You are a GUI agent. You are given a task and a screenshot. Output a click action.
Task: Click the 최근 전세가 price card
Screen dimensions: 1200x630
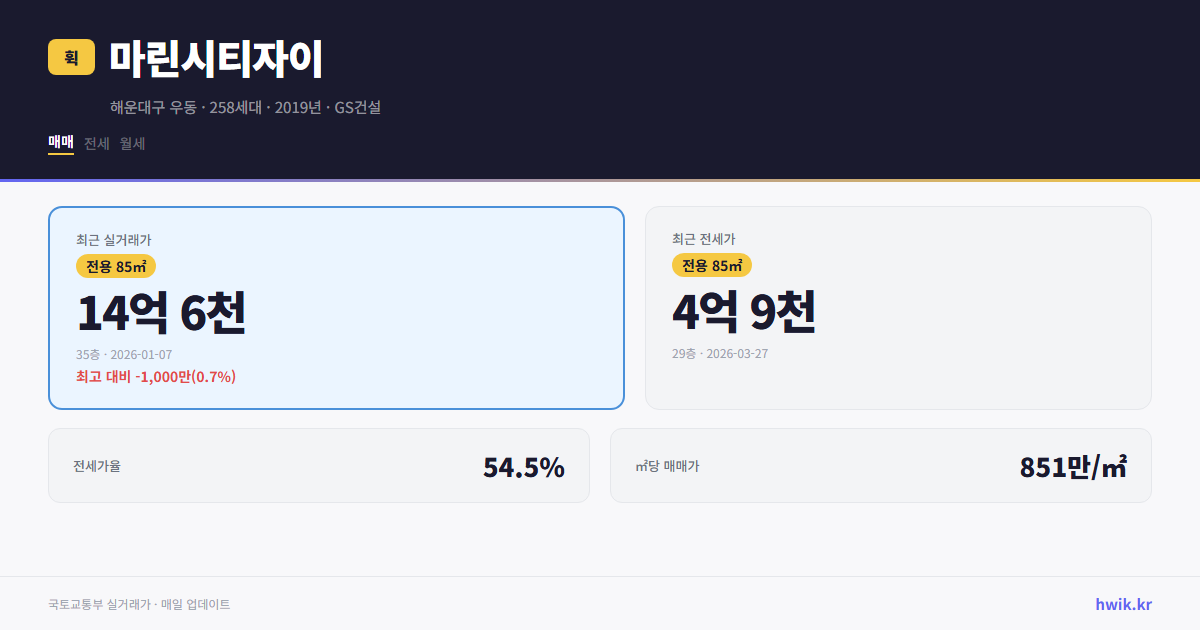click(x=898, y=307)
